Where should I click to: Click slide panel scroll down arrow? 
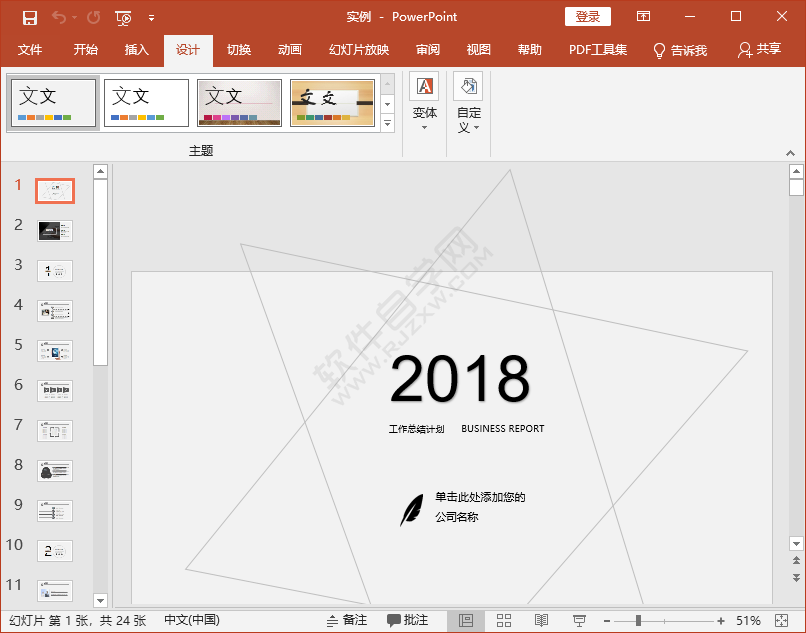tap(100, 600)
